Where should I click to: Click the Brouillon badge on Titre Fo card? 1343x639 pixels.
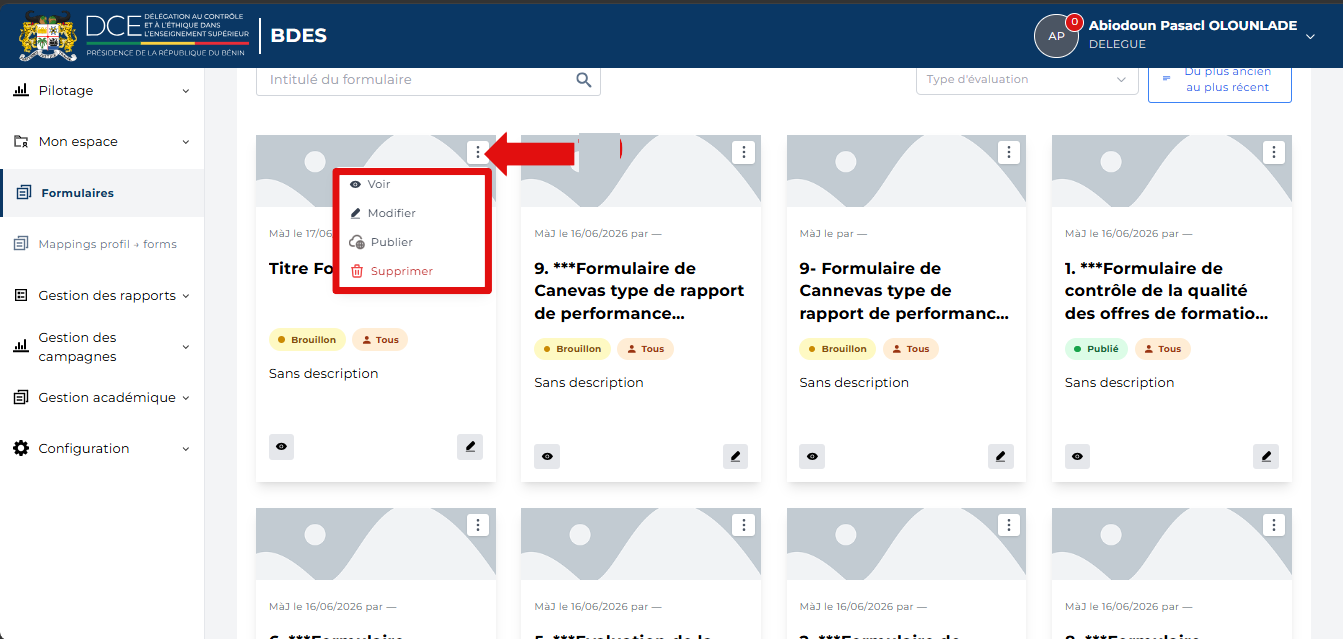[x=307, y=340]
